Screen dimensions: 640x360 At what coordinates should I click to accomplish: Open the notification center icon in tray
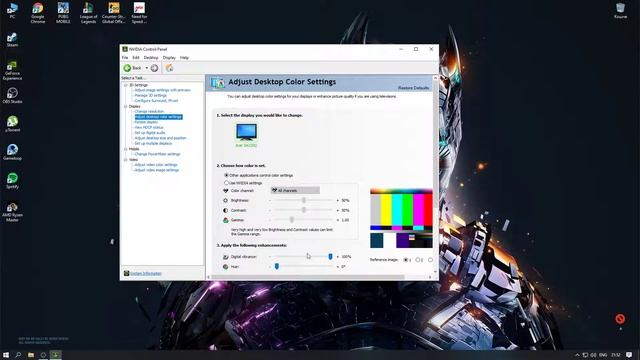(x=629, y=355)
